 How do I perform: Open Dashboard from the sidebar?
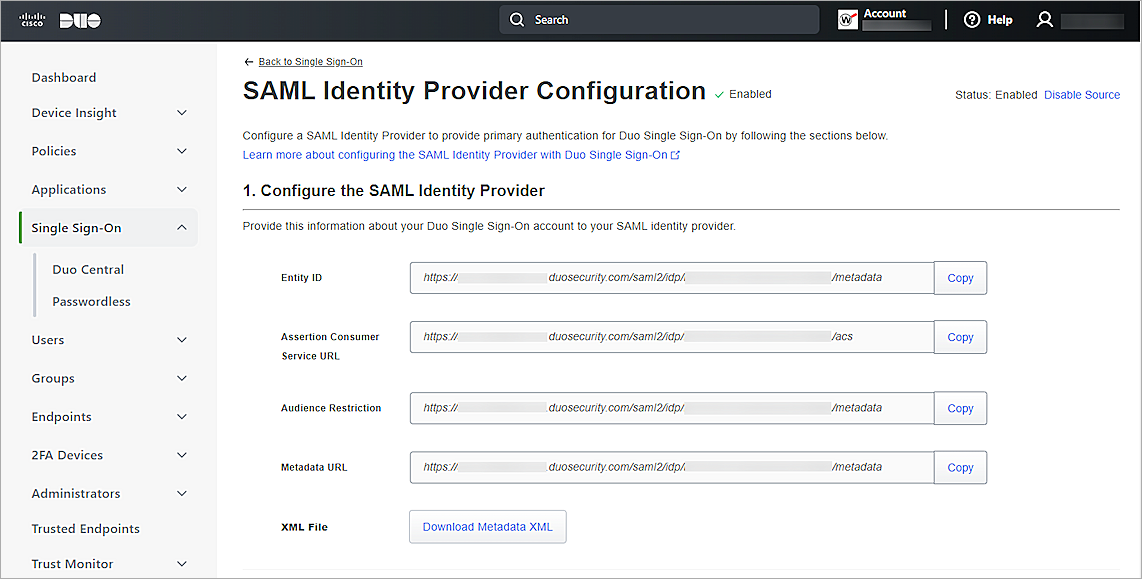(64, 77)
